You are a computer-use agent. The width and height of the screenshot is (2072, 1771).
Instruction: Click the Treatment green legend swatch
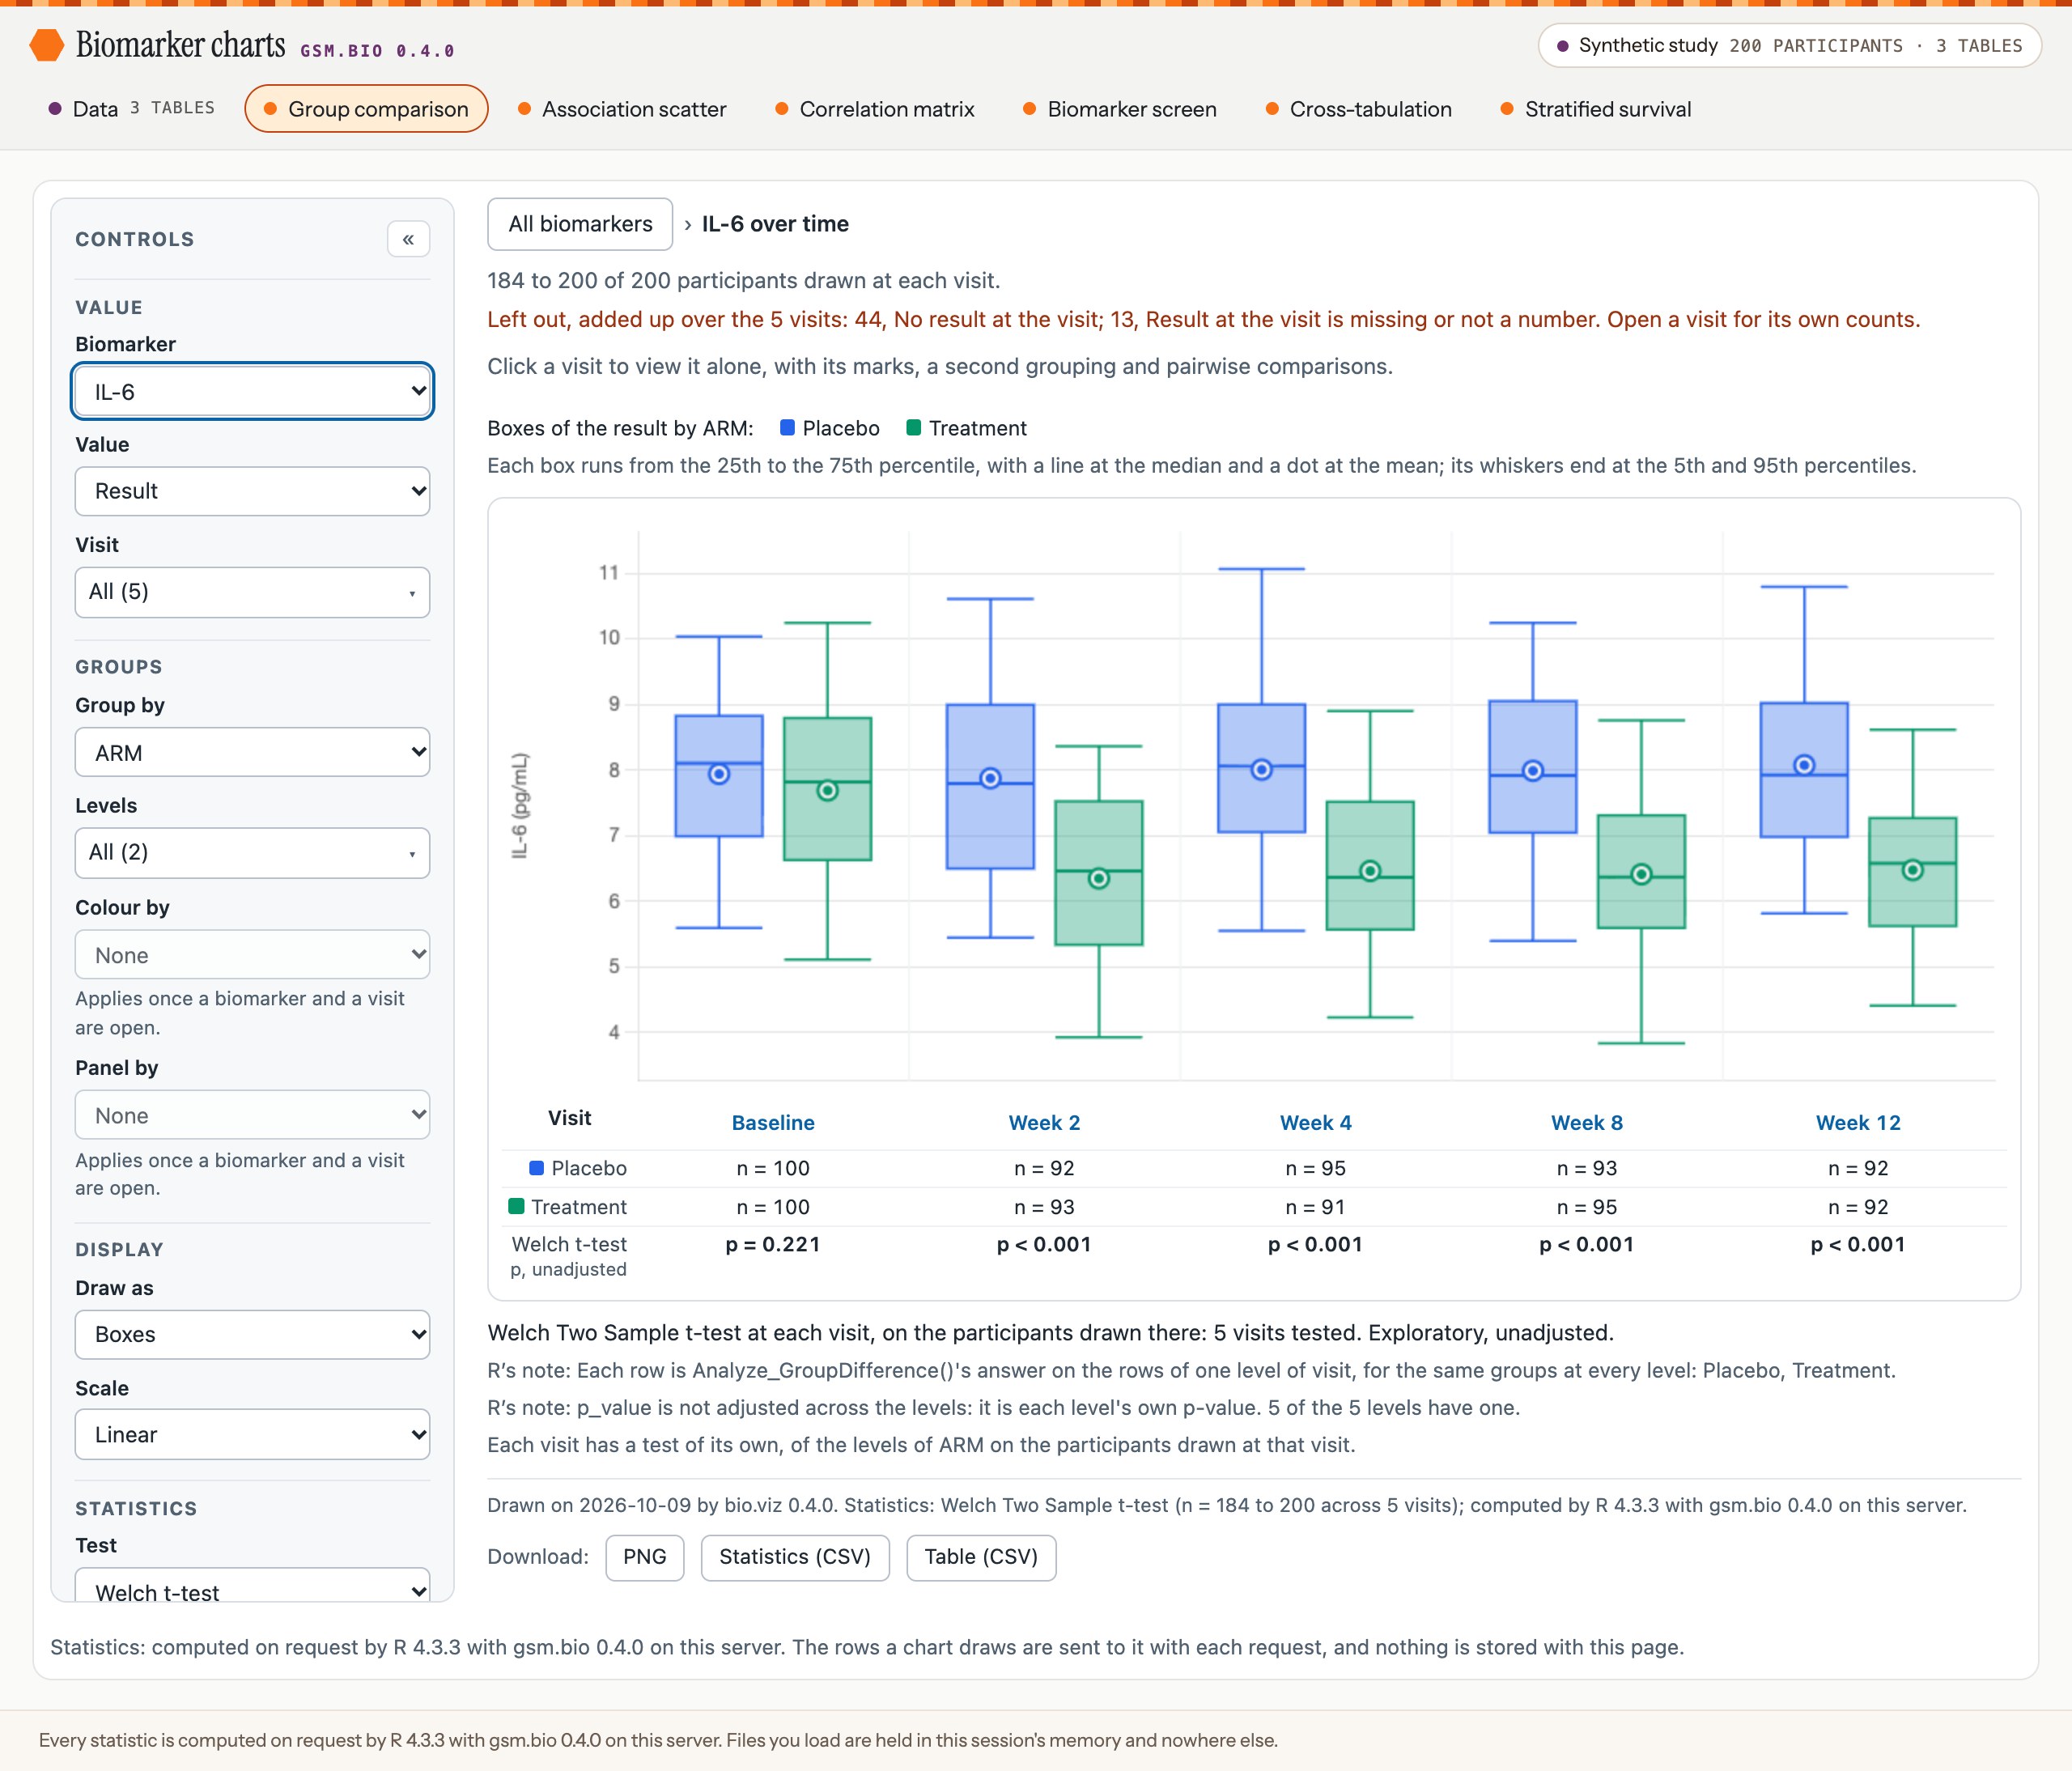(x=913, y=428)
